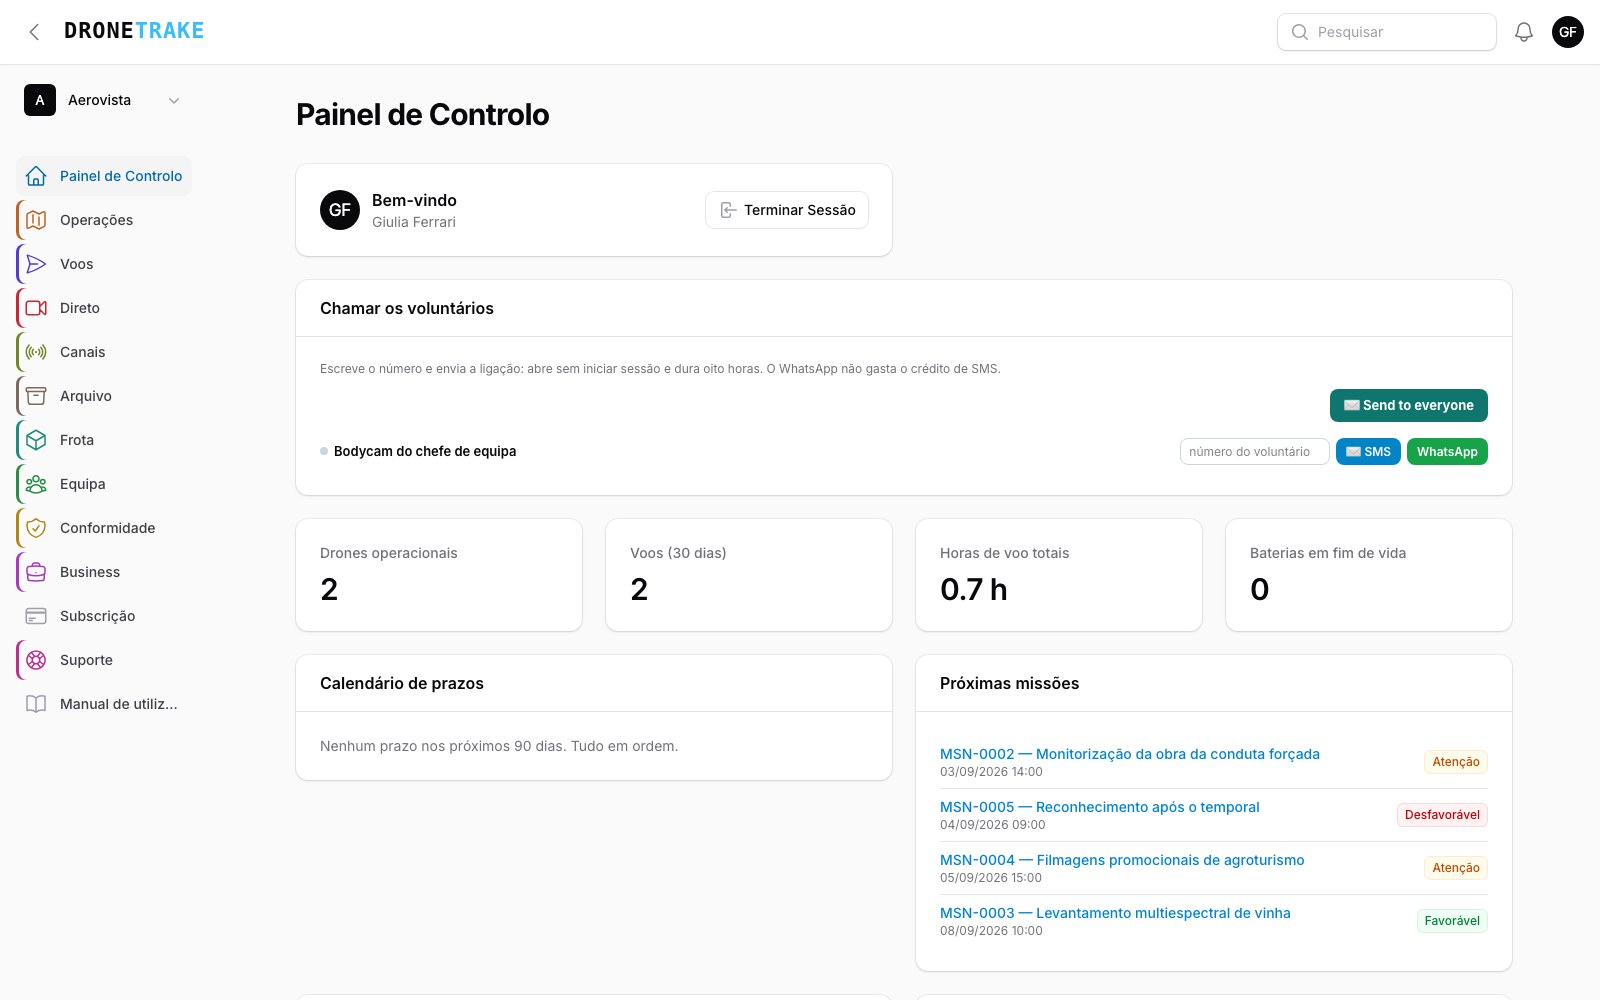Open Conformidade section

click(x=104, y=528)
